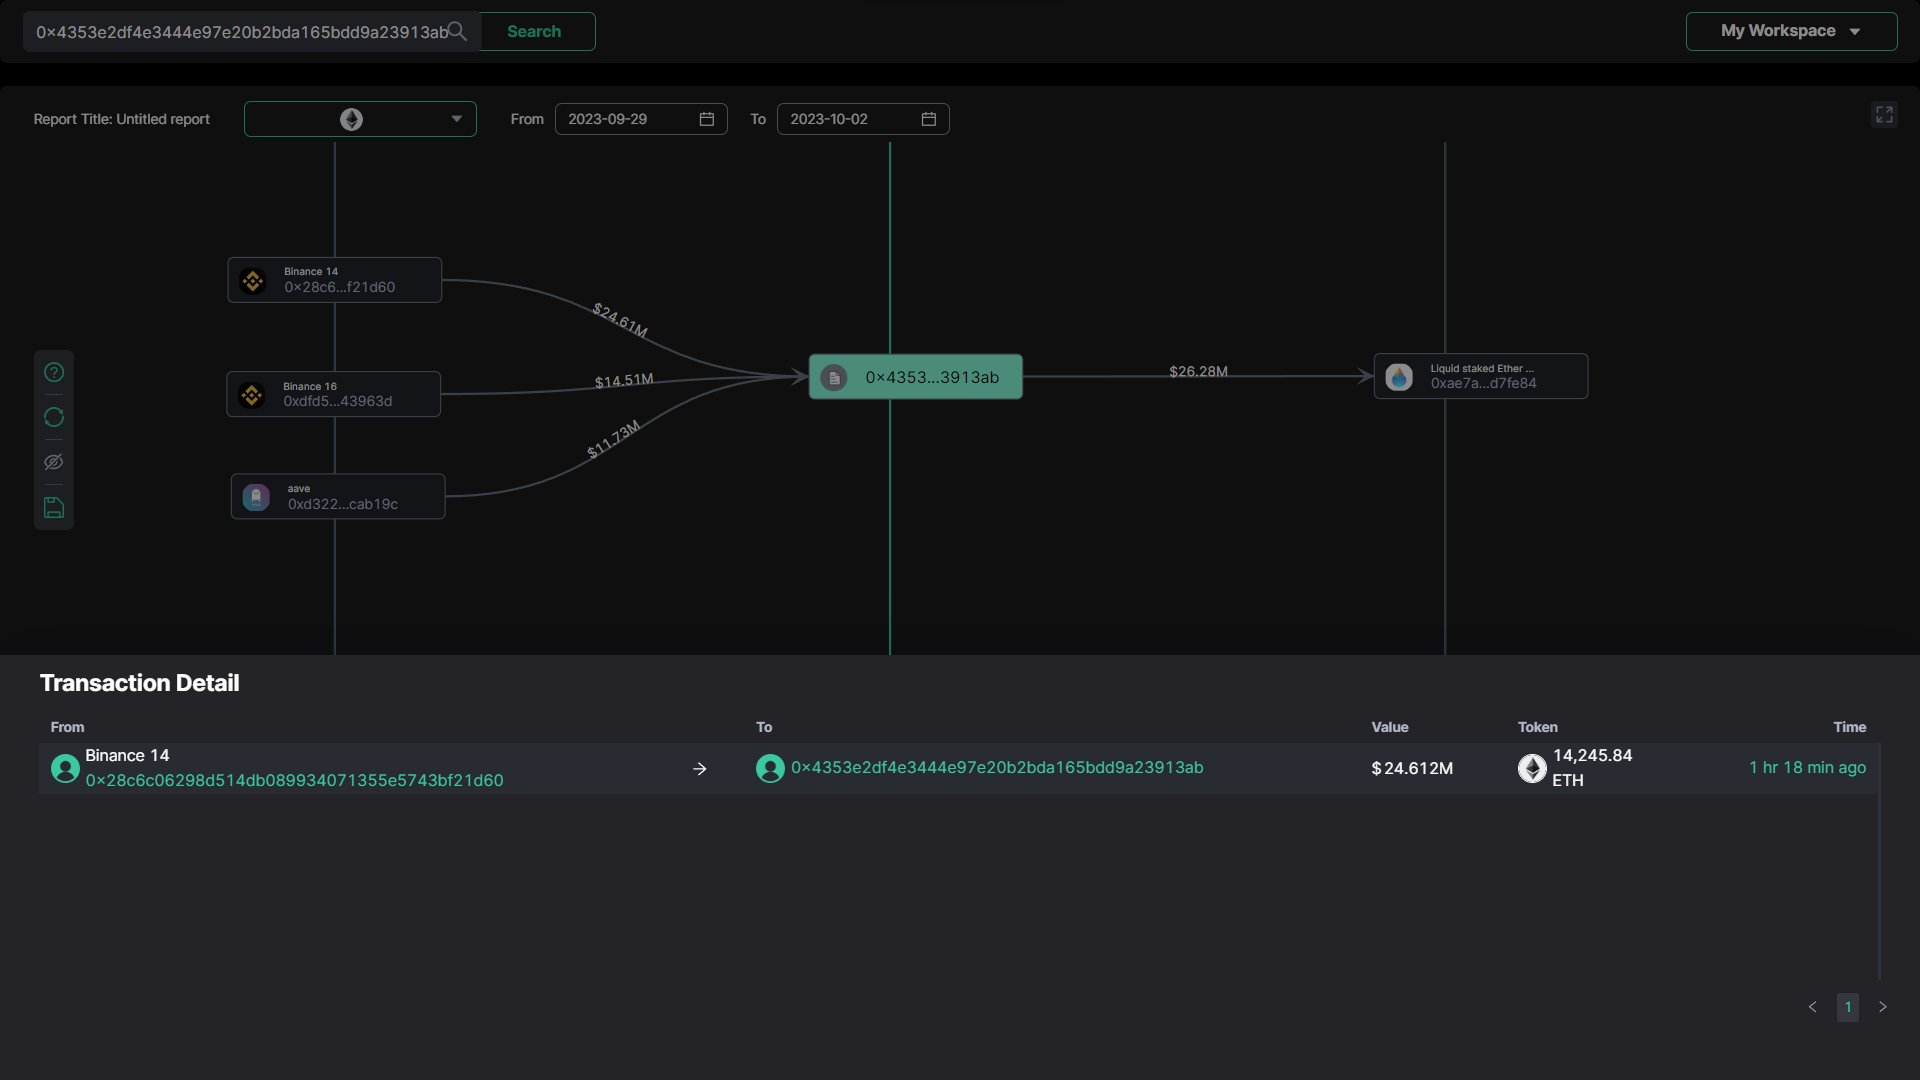This screenshot has width=1920, height=1080.
Task: Select the Binance 14 node
Action: 334,280
